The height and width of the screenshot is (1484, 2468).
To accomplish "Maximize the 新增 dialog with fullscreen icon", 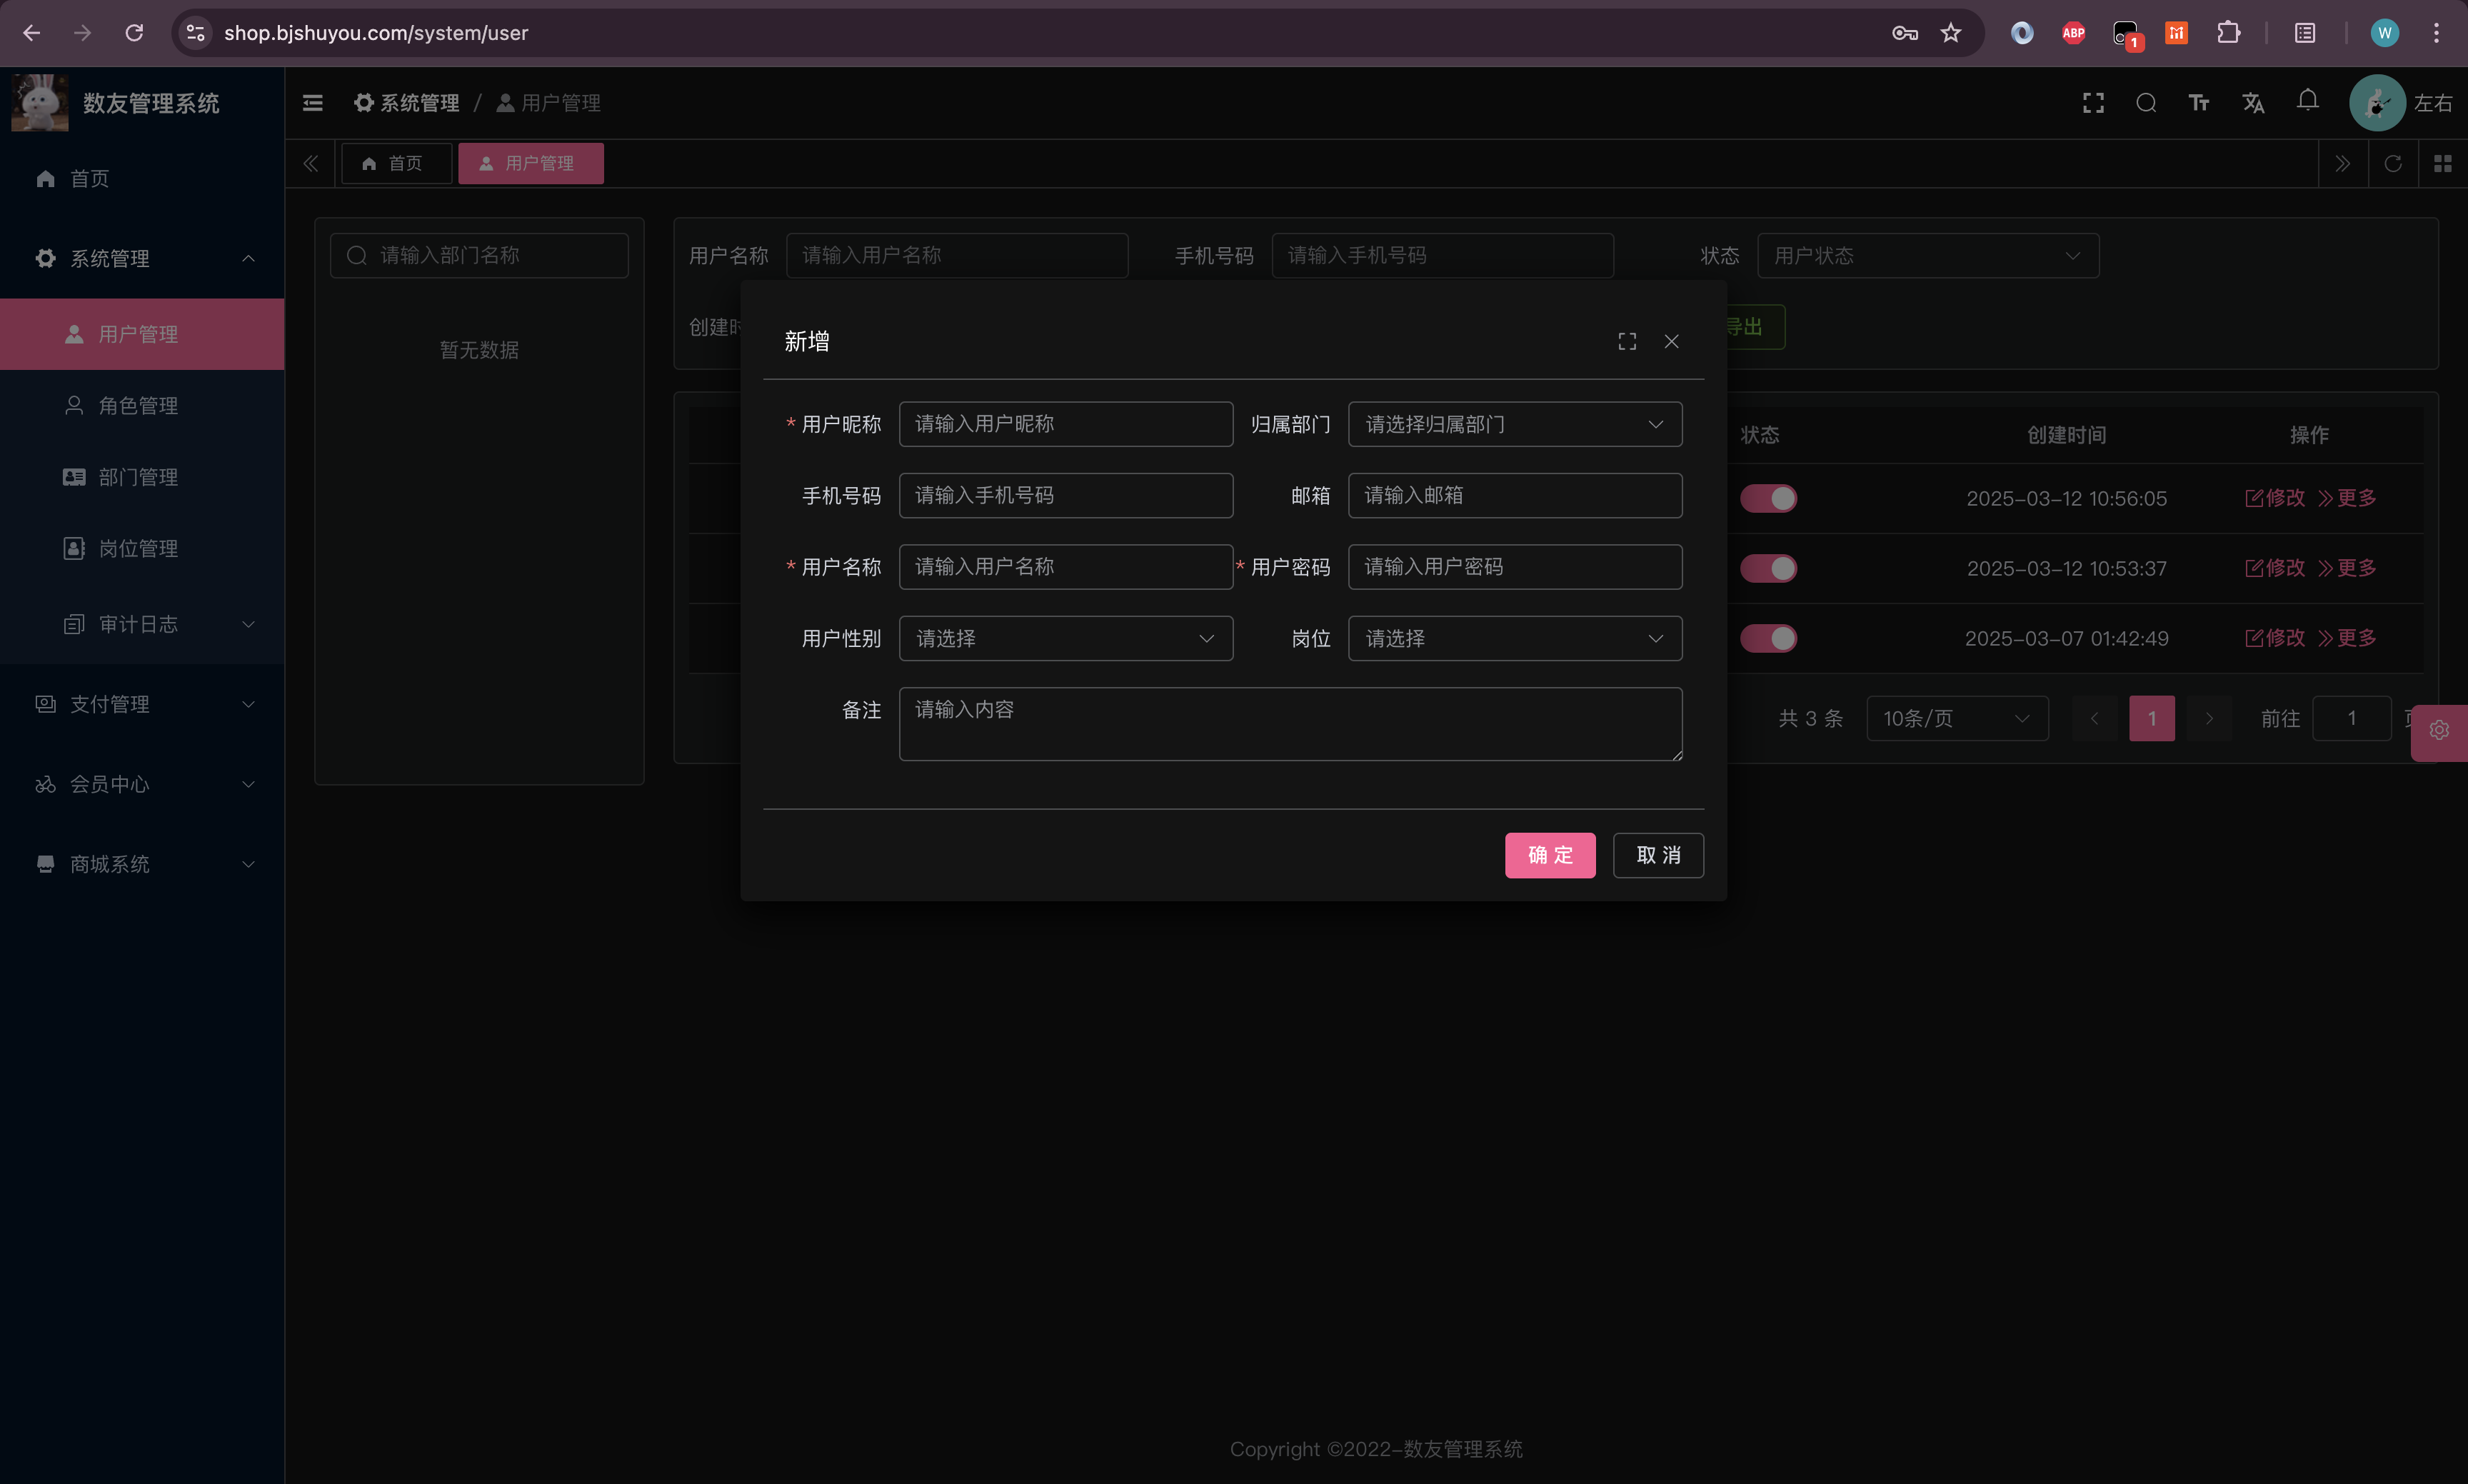I will click(x=1627, y=342).
